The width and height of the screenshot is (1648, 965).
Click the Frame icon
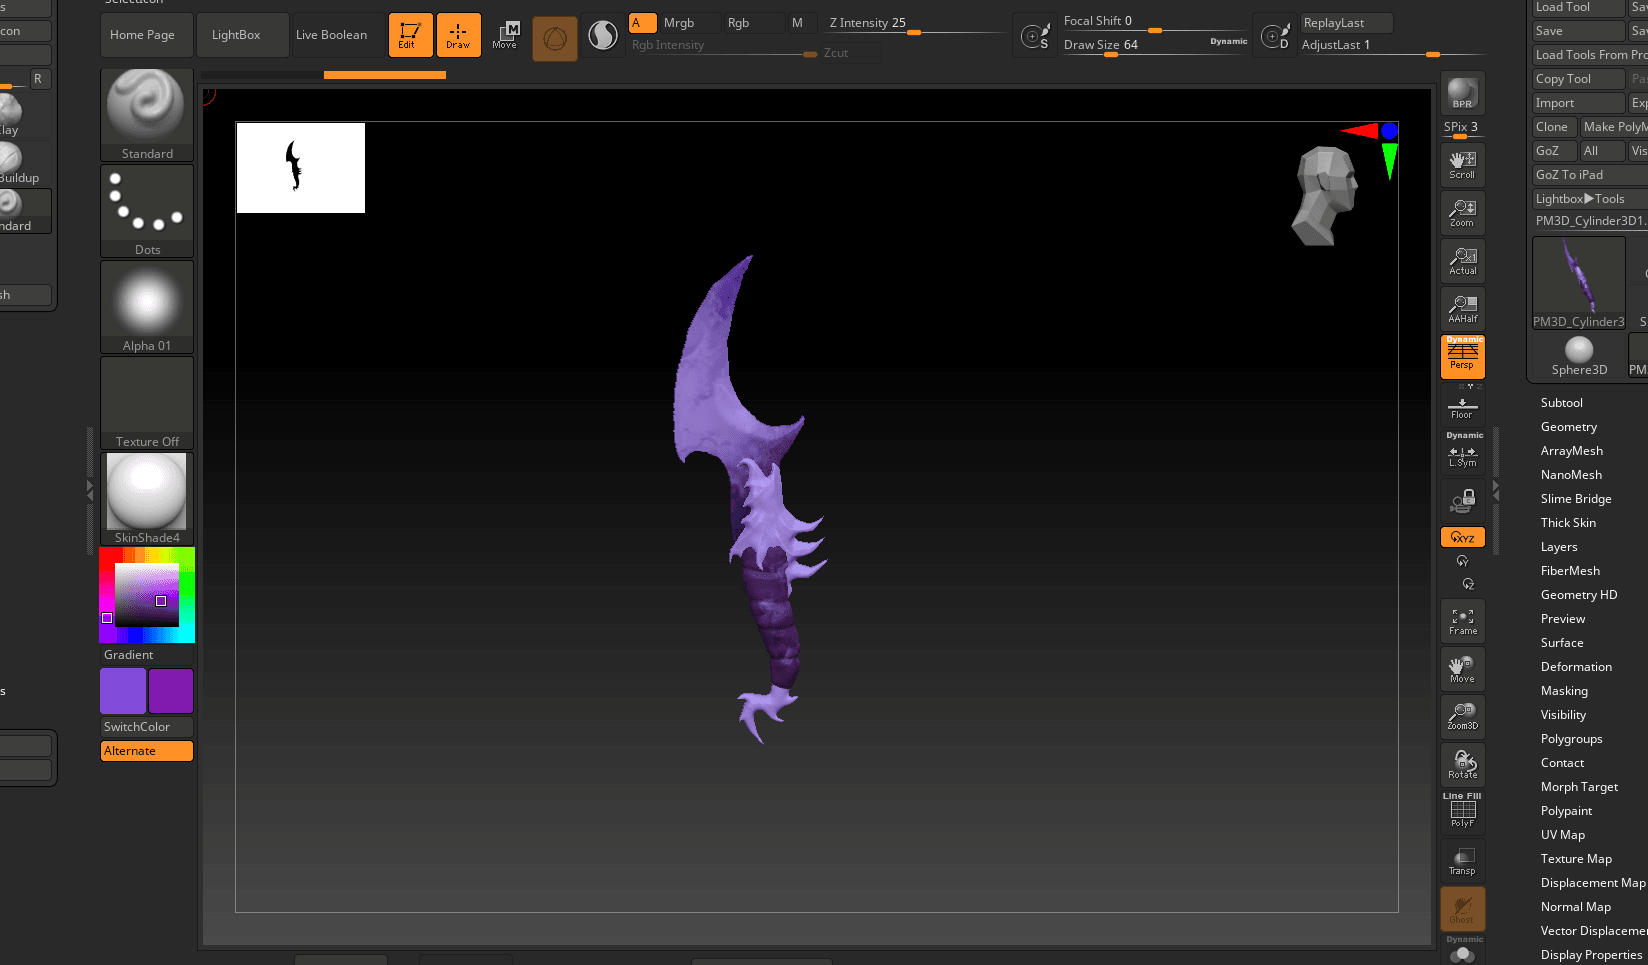pos(1462,621)
